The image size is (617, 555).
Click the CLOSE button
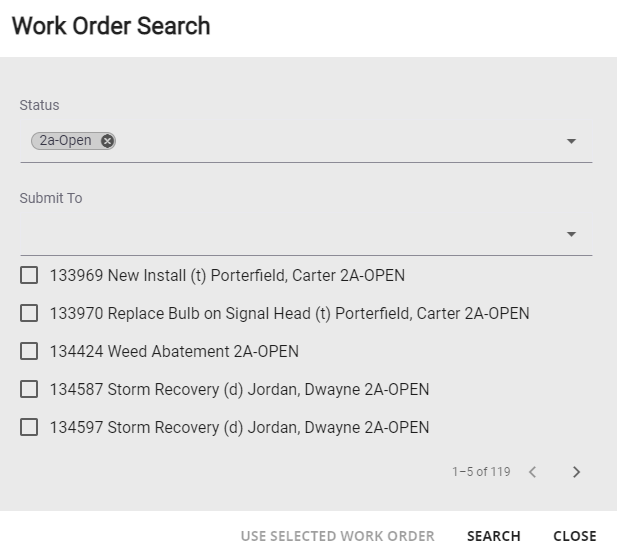point(575,536)
